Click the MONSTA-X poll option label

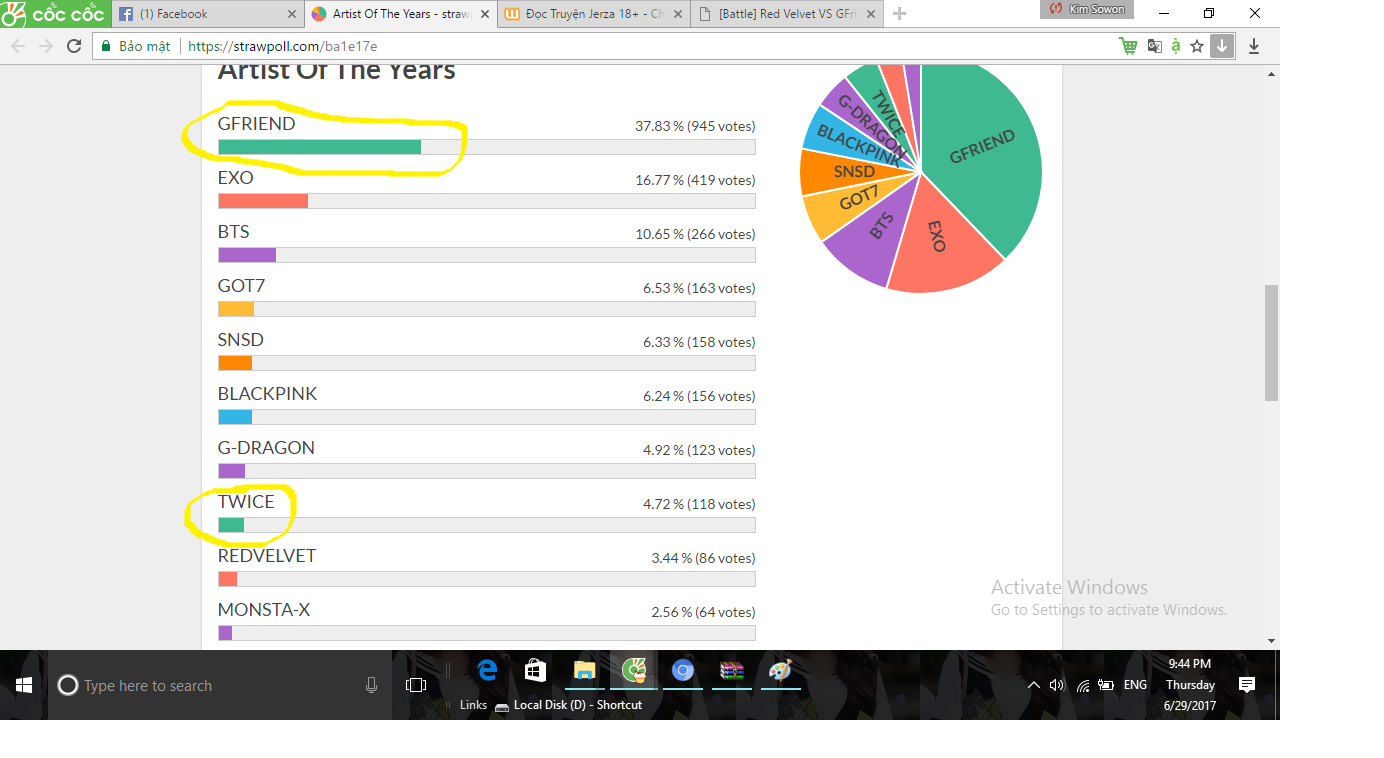[x=264, y=610]
